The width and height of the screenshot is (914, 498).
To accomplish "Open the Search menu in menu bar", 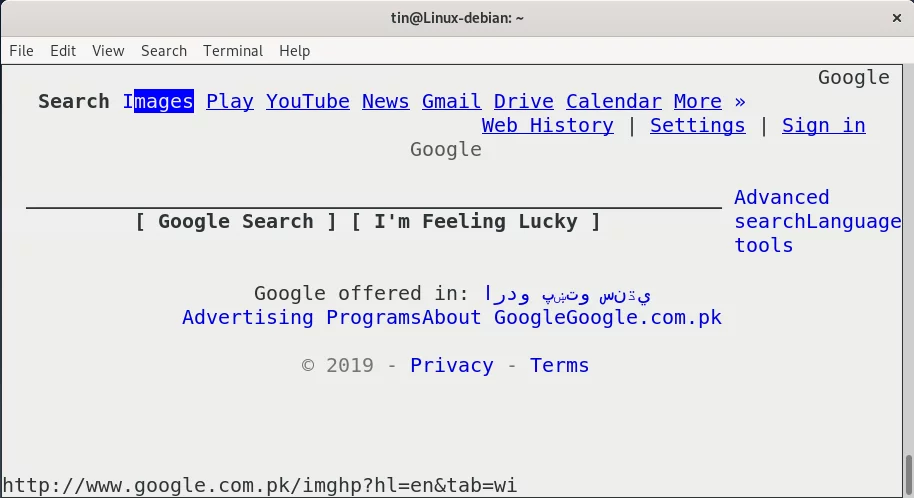I will [164, 51].
